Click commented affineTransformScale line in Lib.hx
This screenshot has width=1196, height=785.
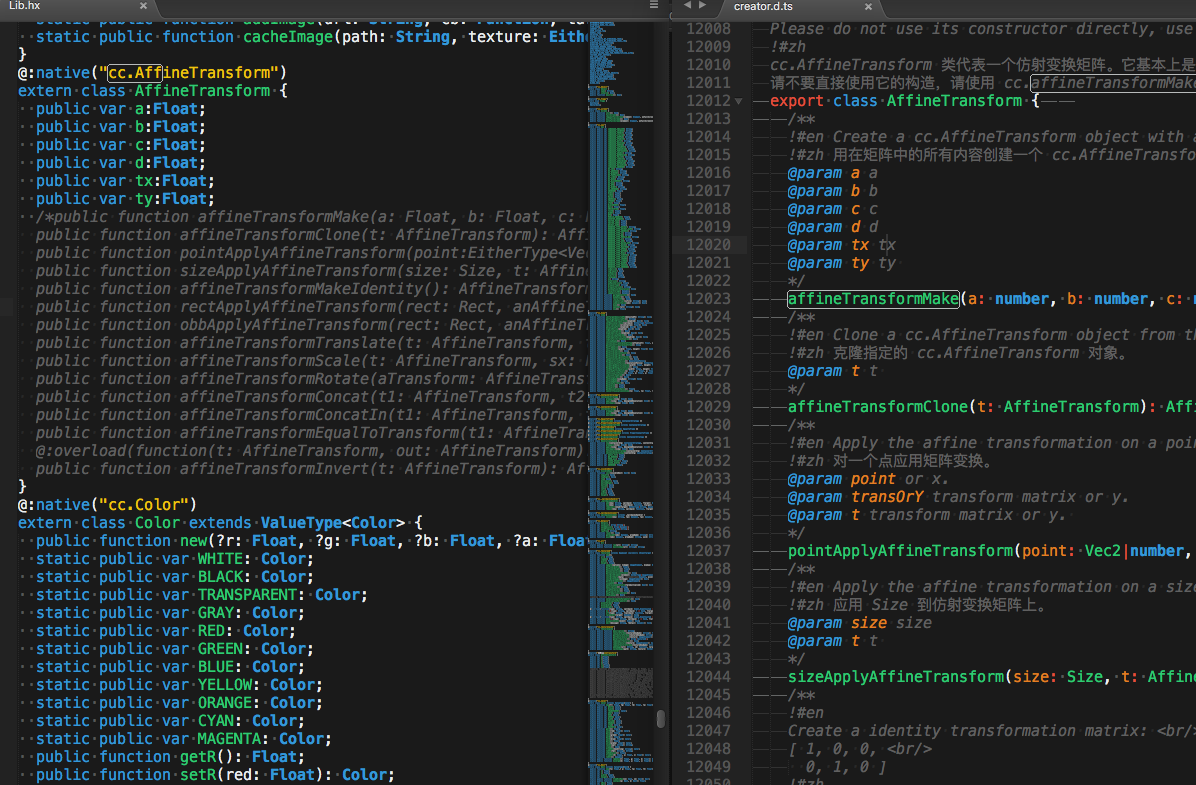[311, 361]
